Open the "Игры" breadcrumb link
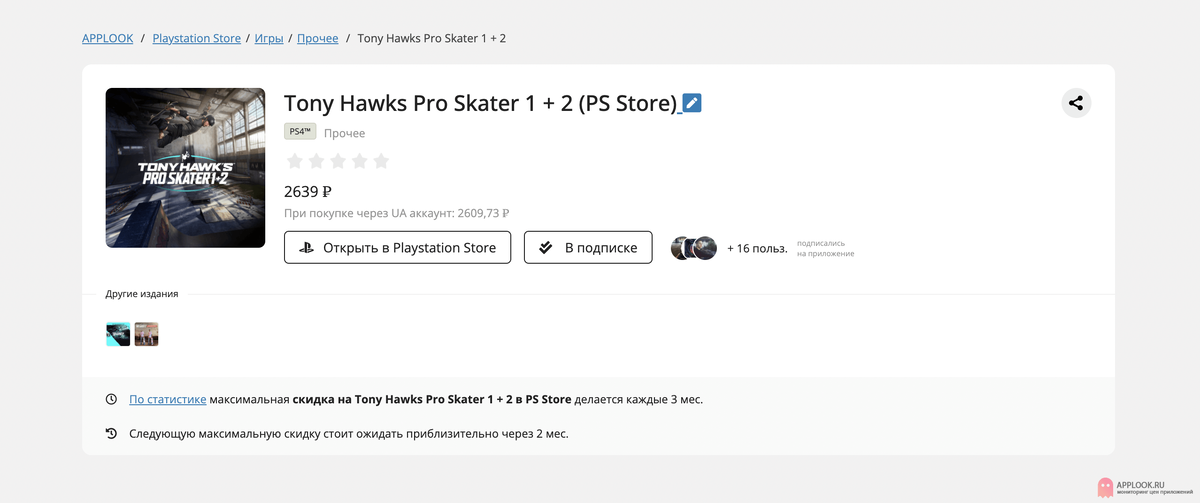The width and height of the screenshot is (1200, 503). 268,39
